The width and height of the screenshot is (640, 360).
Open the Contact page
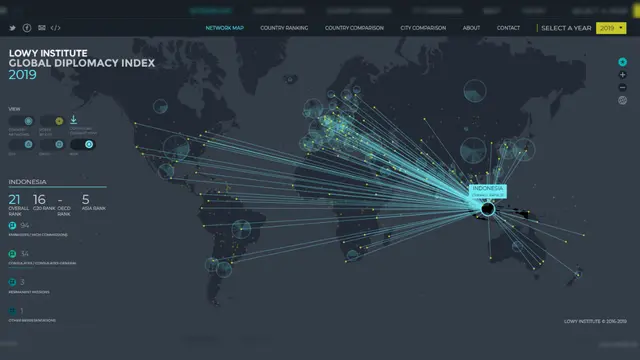508,28
